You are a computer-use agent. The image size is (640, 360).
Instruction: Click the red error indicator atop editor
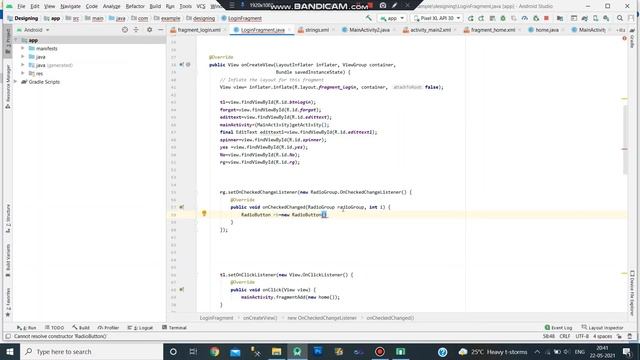624,38
